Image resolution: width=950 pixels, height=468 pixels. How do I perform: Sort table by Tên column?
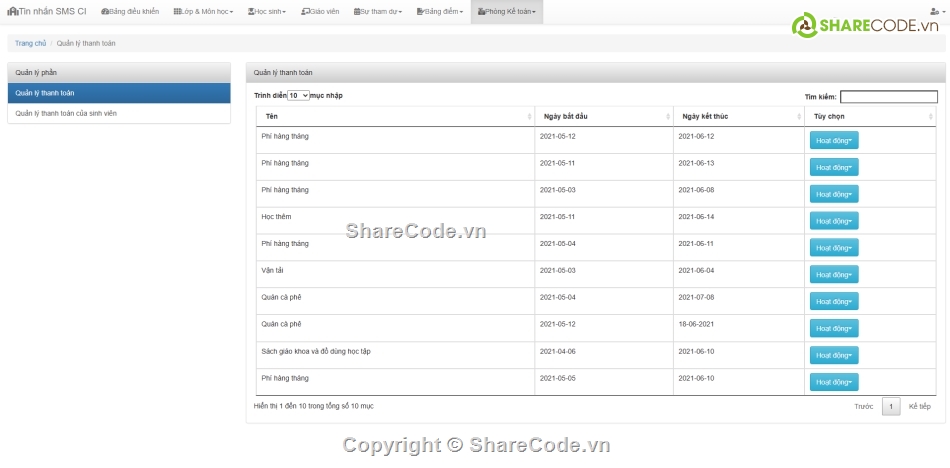coord(395,116)
